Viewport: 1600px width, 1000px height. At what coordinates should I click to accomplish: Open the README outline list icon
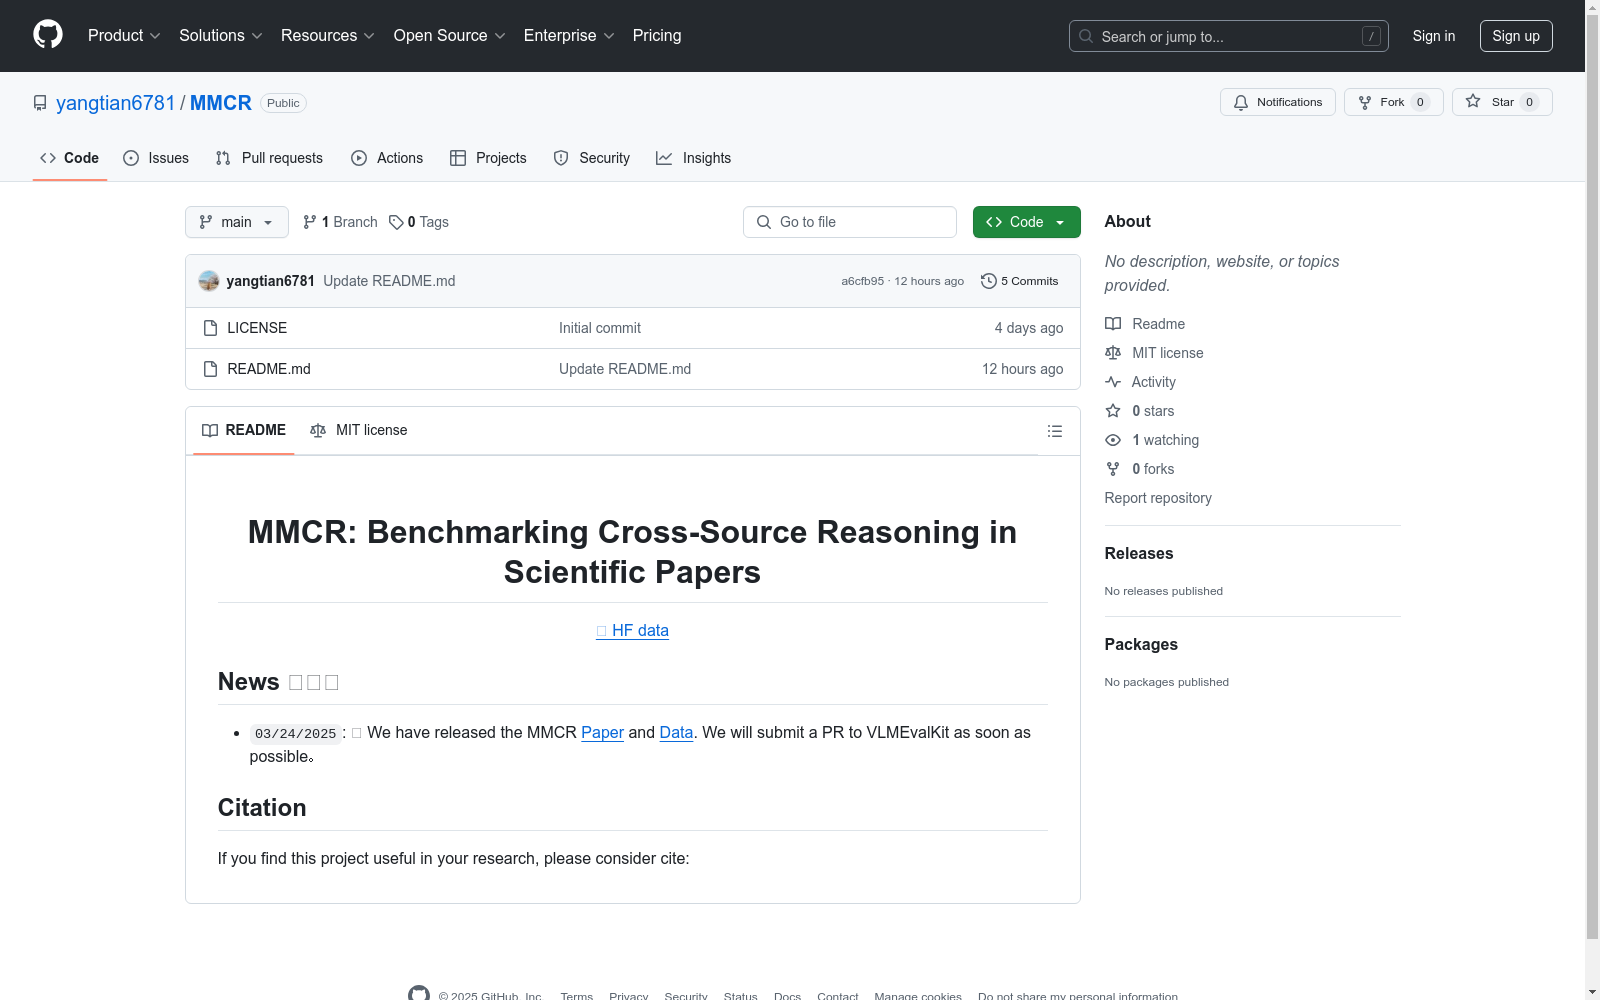pos(1054,431)
